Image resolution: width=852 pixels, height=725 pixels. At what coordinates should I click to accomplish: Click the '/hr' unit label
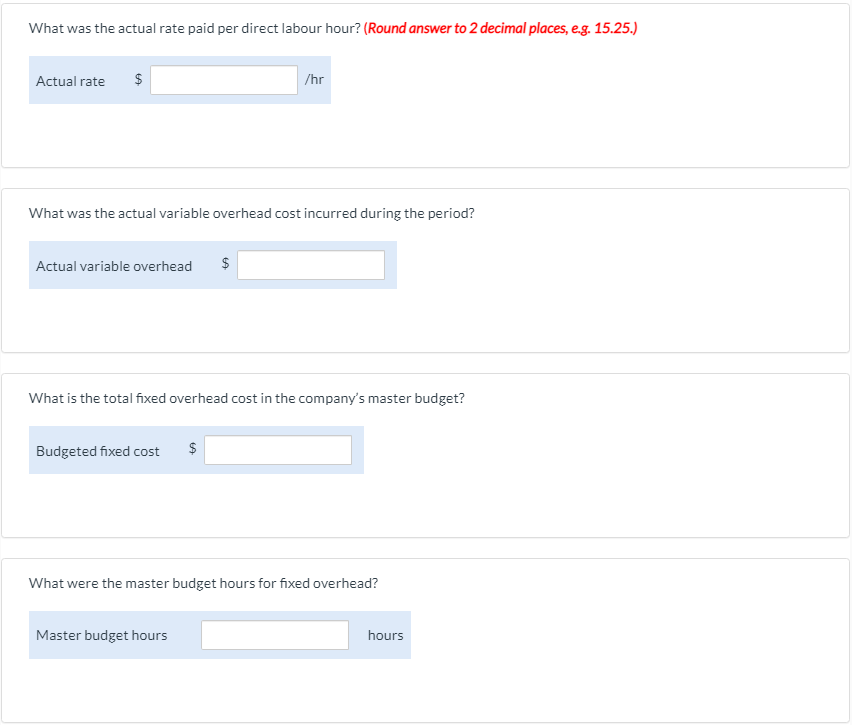point(314,79)
